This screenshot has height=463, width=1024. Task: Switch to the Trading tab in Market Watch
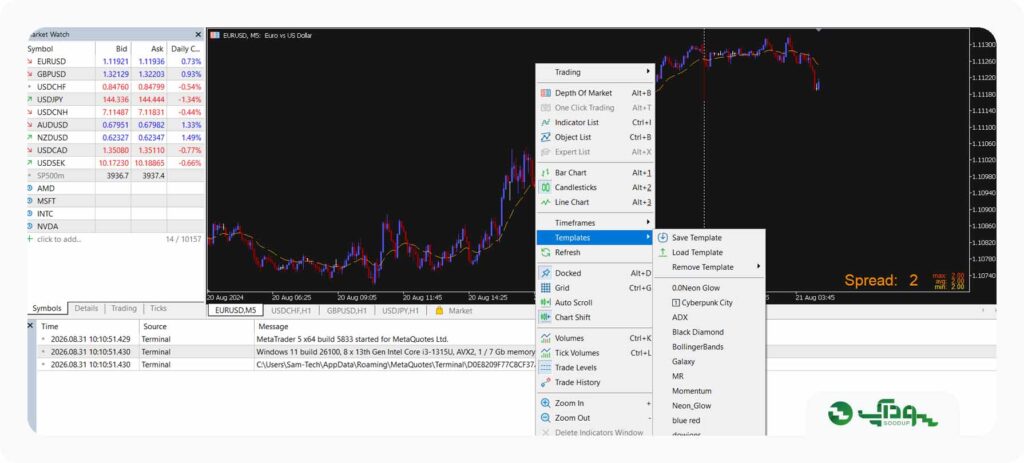coord(124,308)
